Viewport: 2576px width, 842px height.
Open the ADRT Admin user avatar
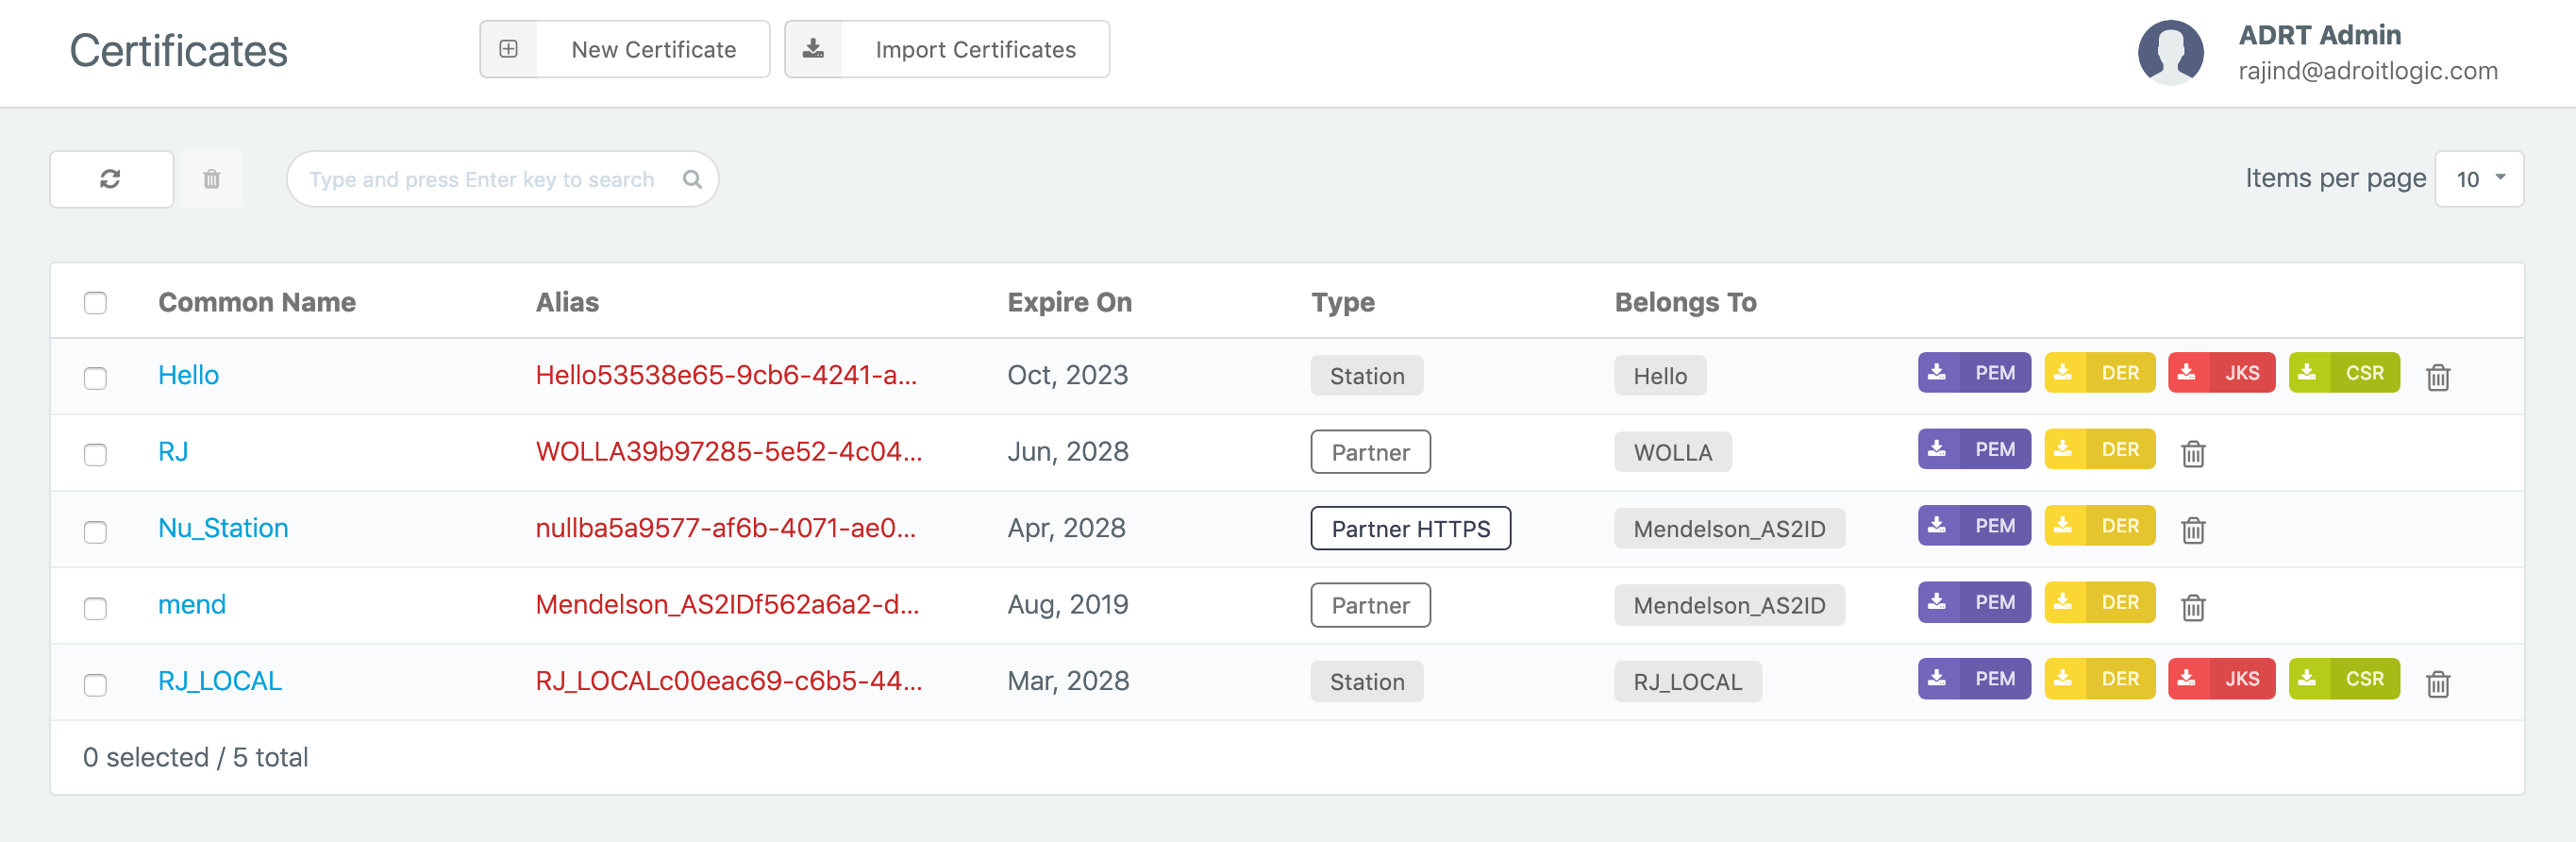(x=2169, y=52)
